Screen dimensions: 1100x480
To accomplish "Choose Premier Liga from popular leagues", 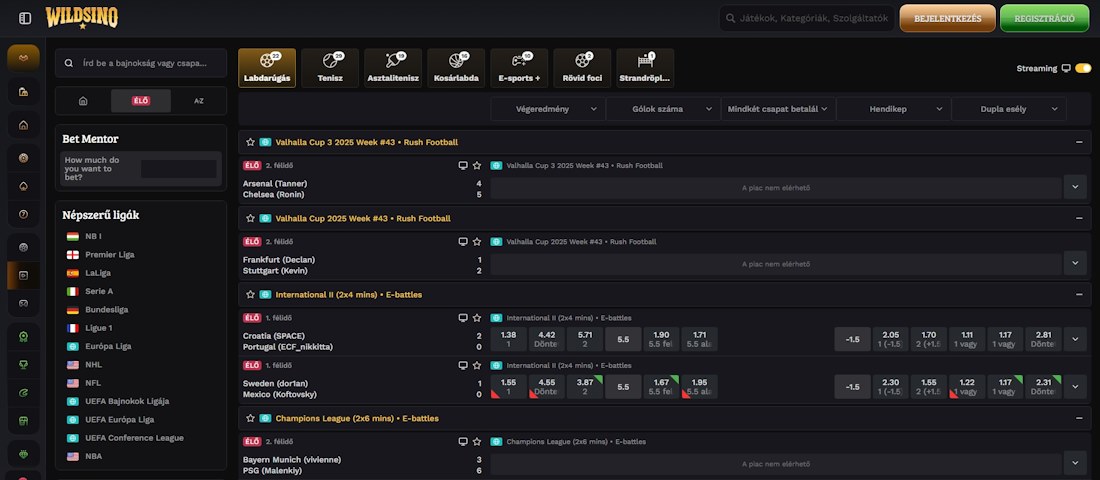I will (109, 254).
